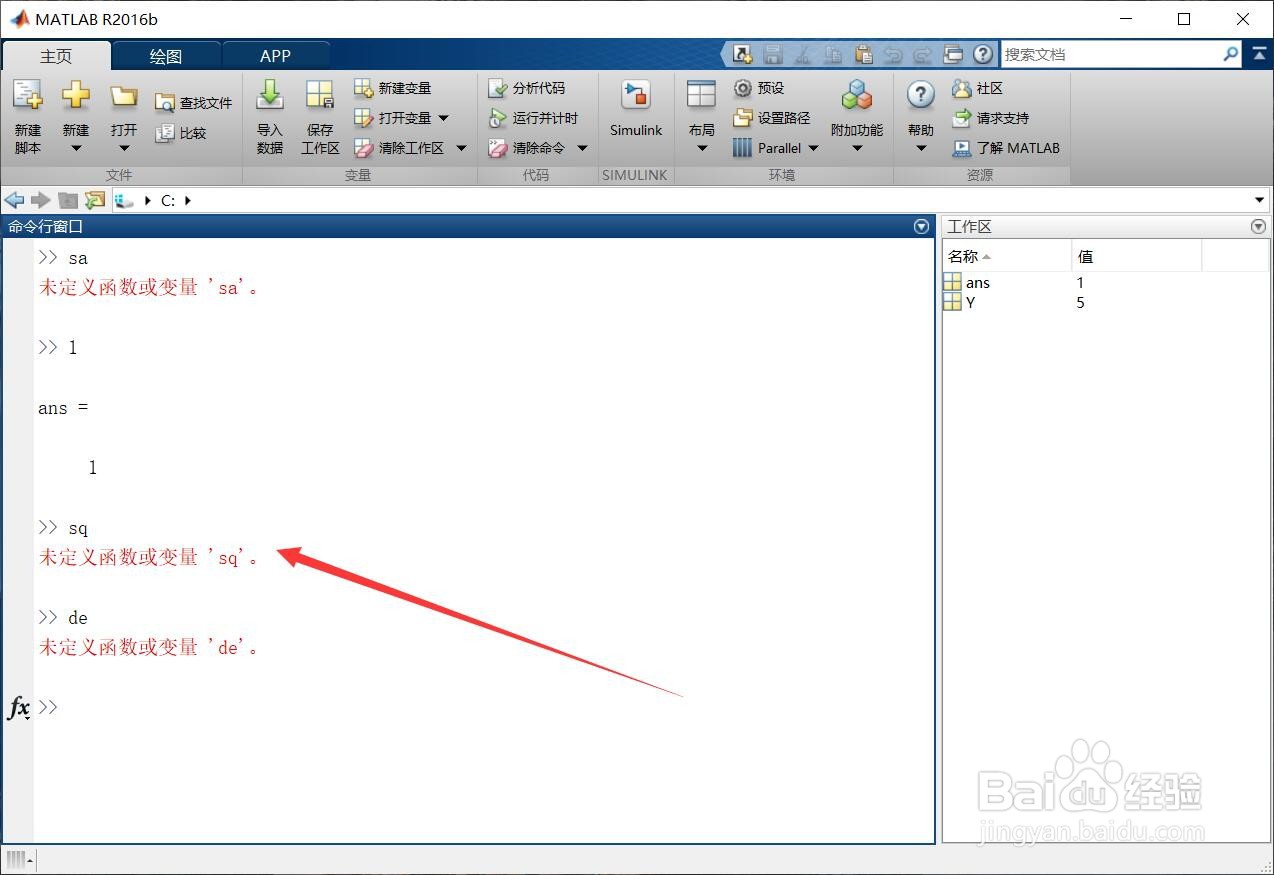
Task: Click 新建变量 (New Variable)
Action: [x=393, y=88]
